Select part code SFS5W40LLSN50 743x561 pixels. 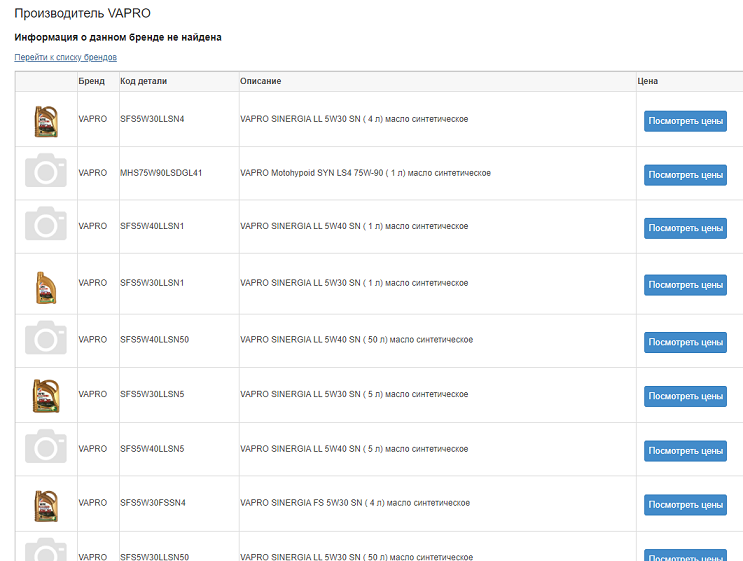154,340
